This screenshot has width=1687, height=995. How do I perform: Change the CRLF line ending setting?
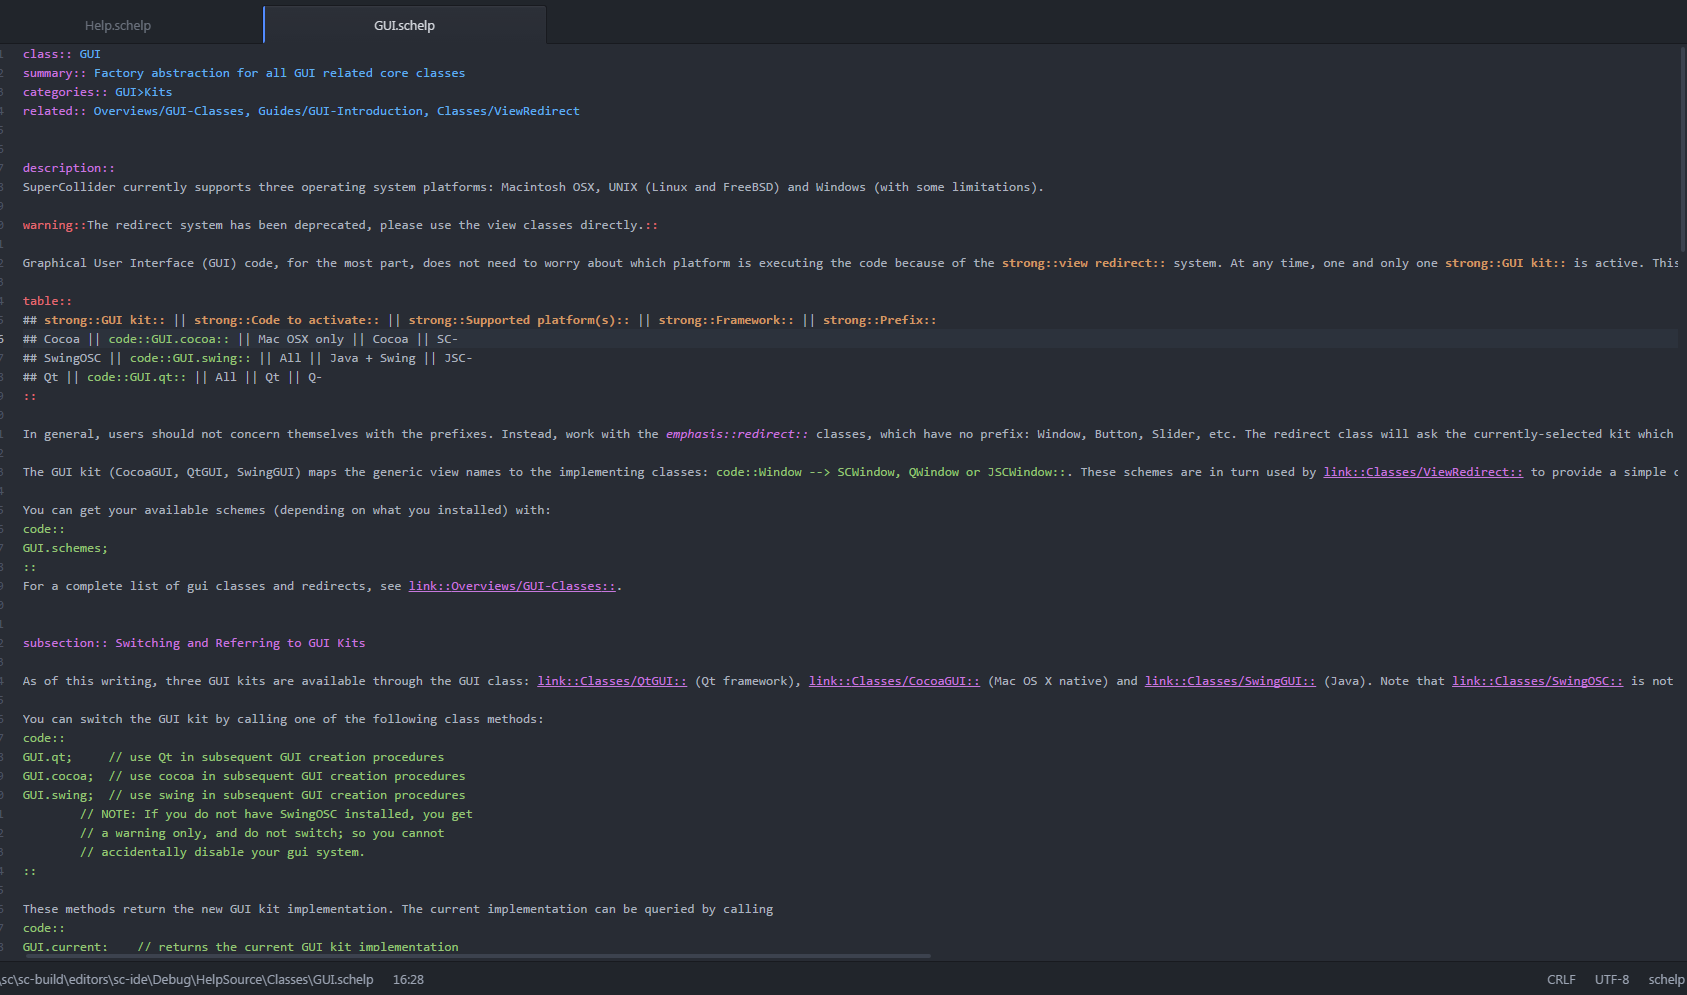tap(1560, 980)
